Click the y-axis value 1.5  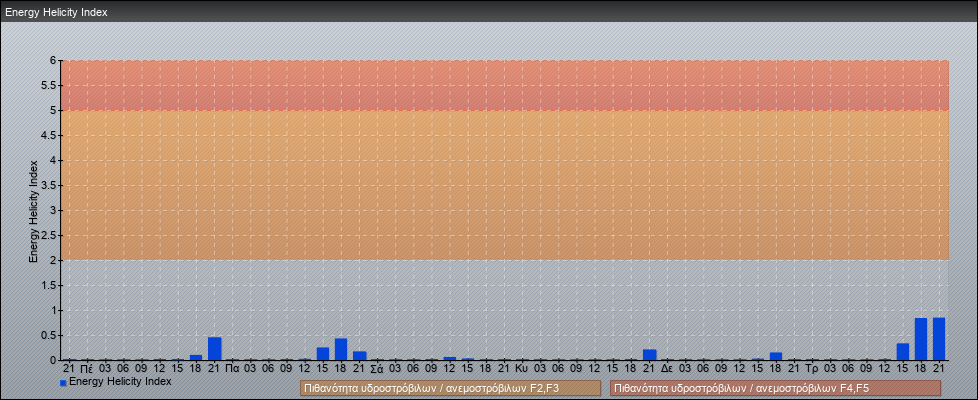49,285
